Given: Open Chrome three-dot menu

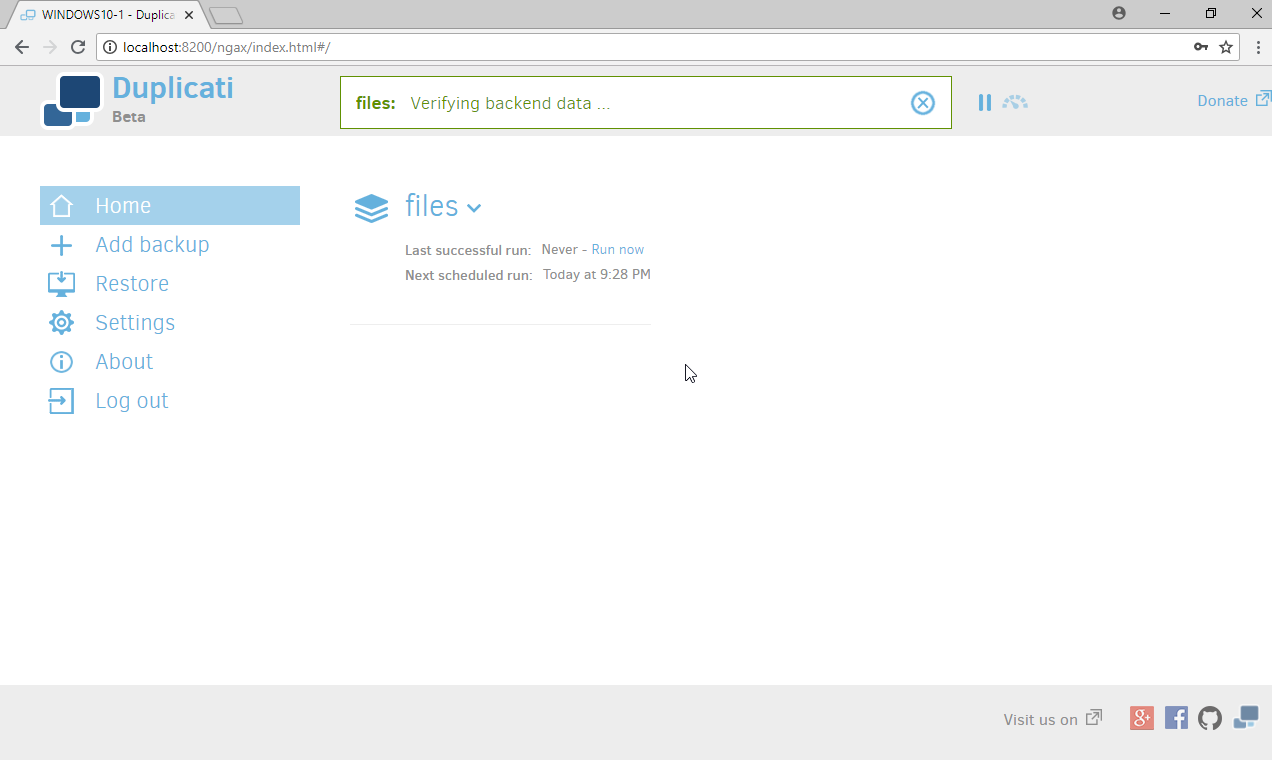Looking at the screenshot, I should click(1257, 47).
